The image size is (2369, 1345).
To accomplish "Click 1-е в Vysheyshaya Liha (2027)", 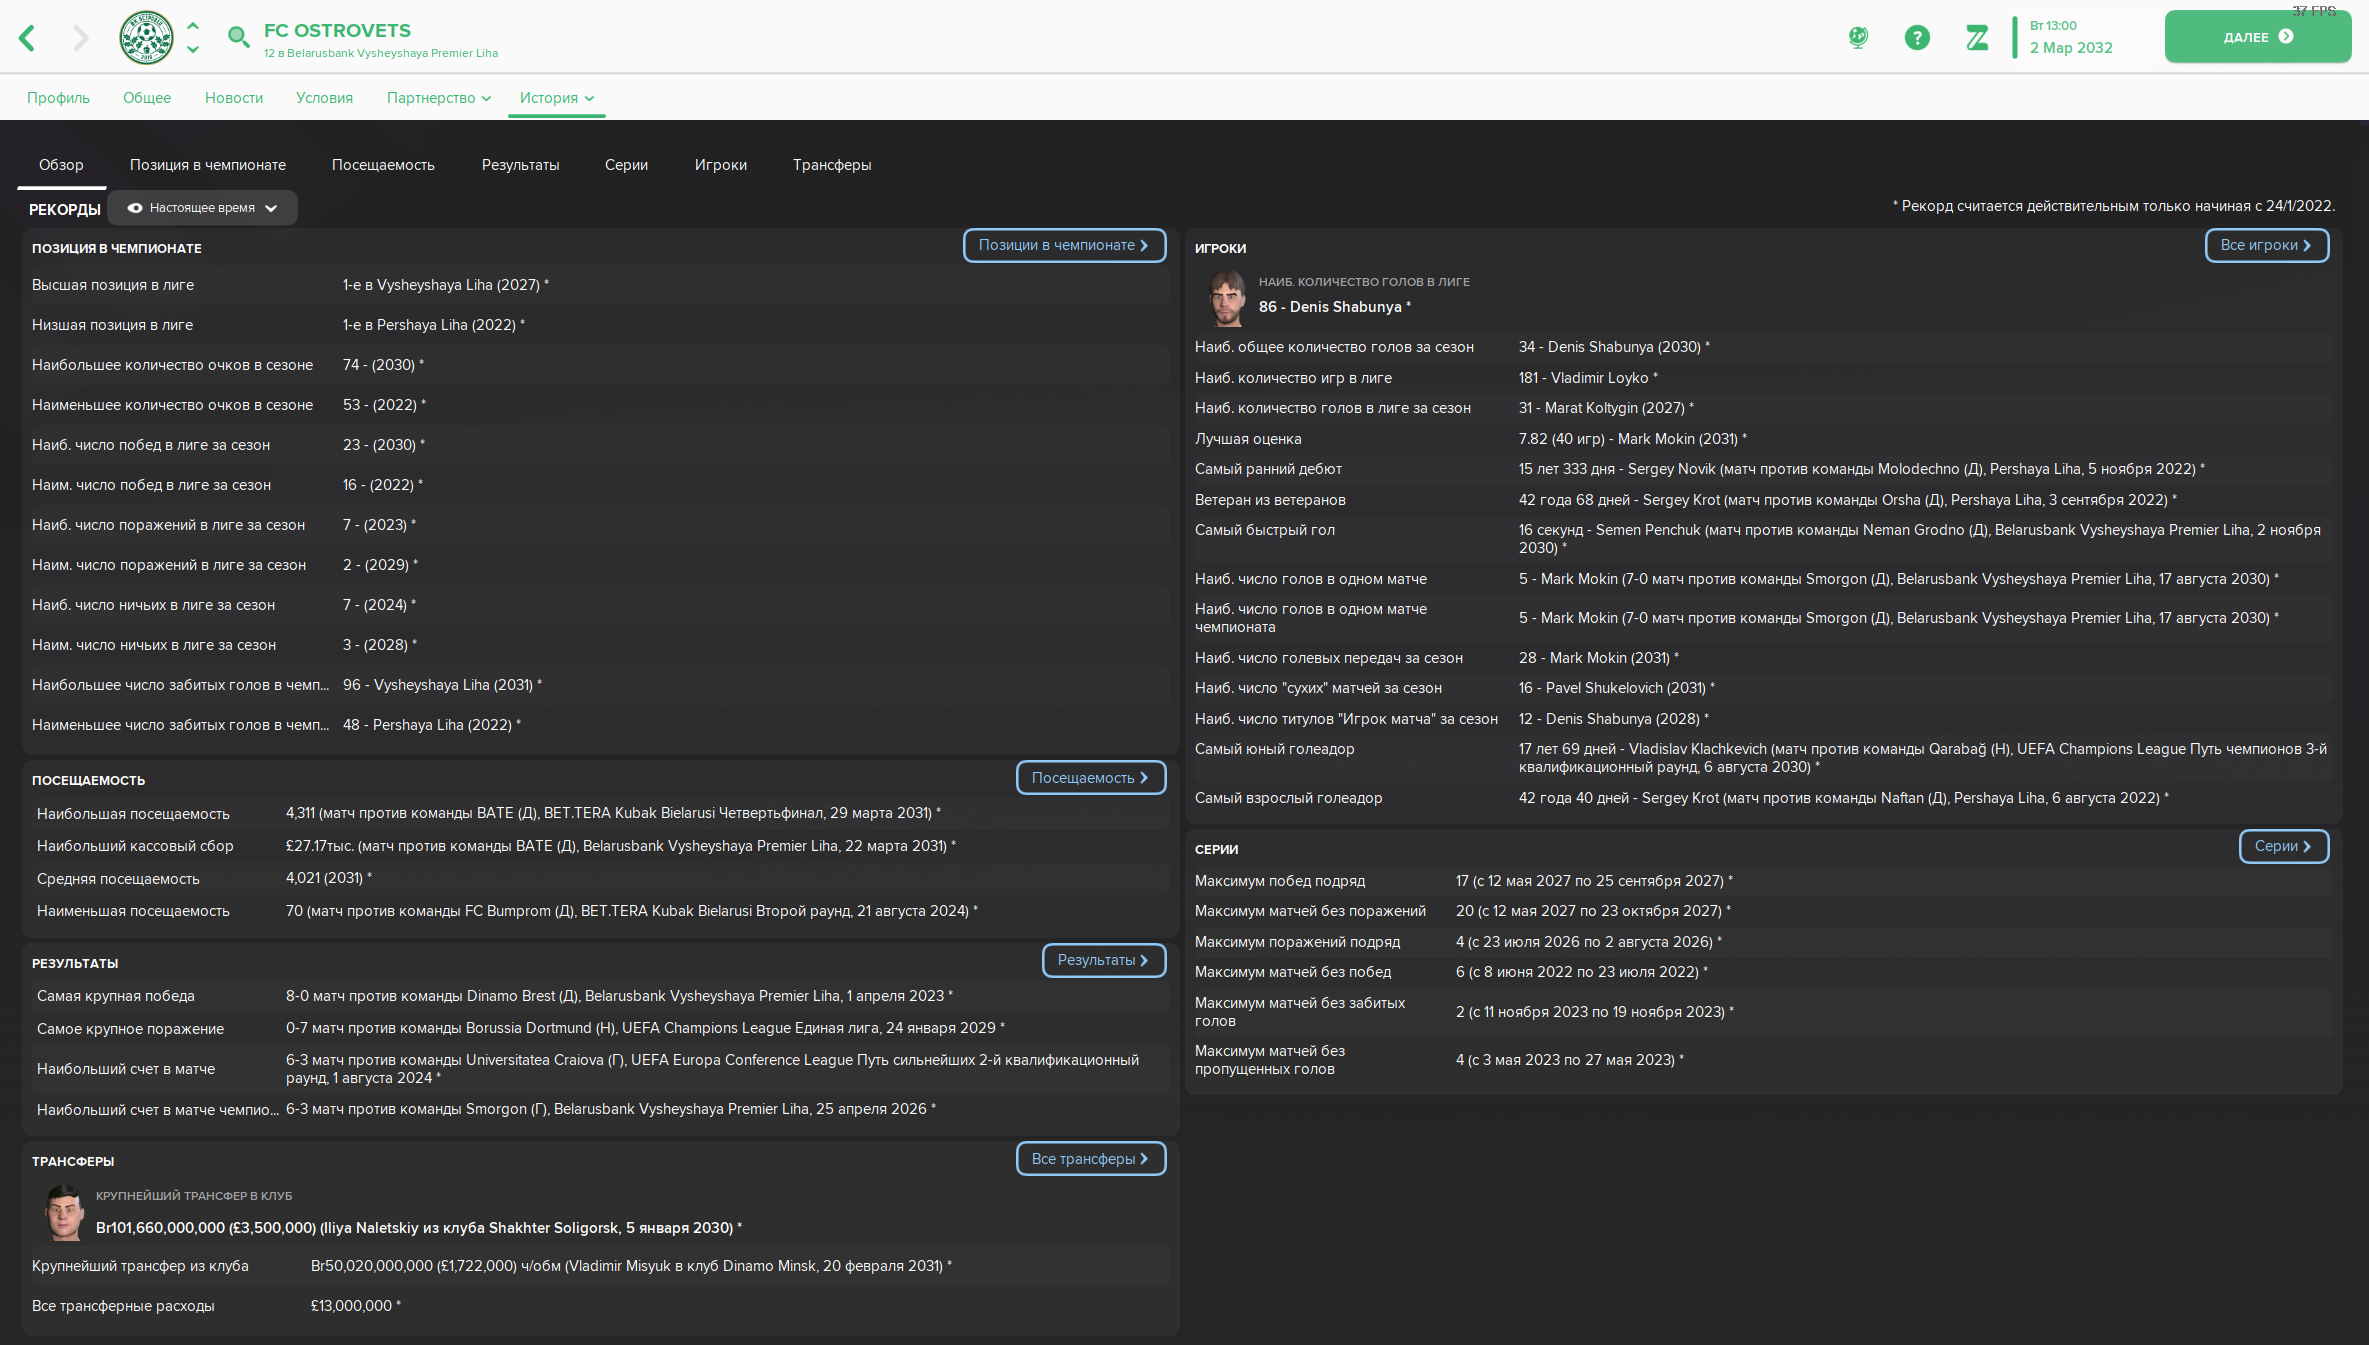I will point(445,285).
